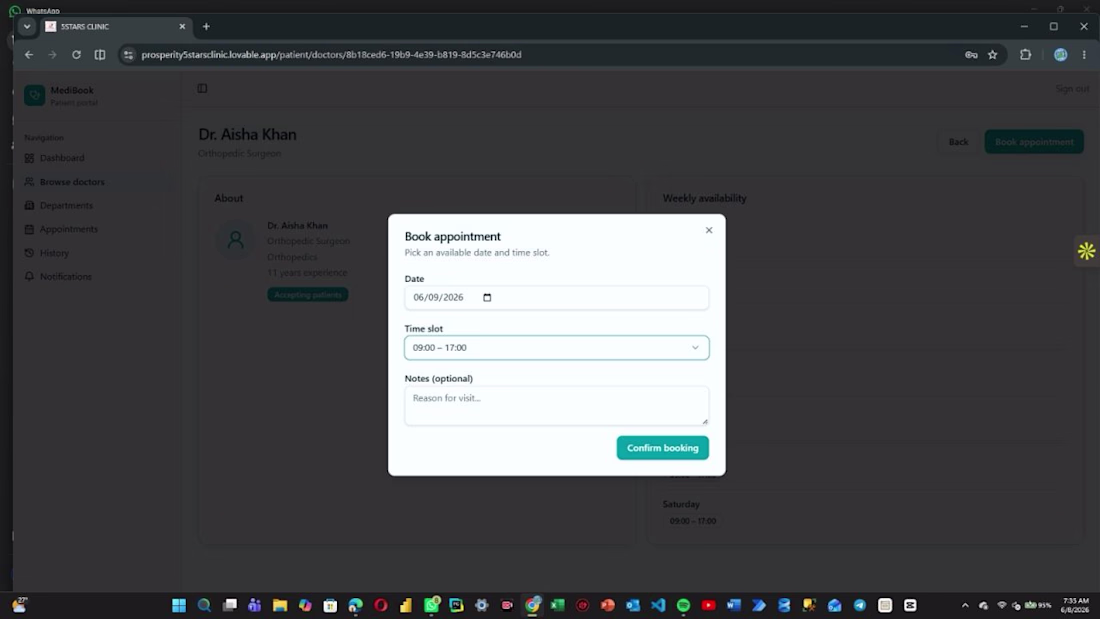Open CapCut from taskbar
Screen dimensions: 1100x619
coord(910,605)
